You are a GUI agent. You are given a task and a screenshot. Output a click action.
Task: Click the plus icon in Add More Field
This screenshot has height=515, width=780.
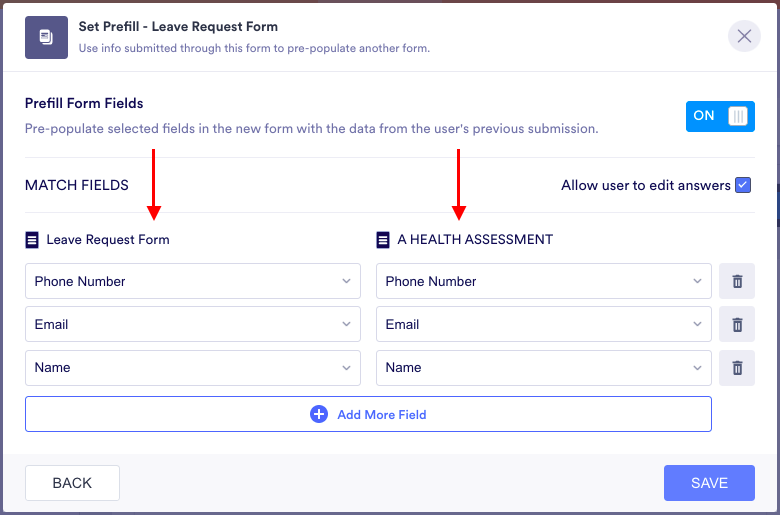pos(319,414)
